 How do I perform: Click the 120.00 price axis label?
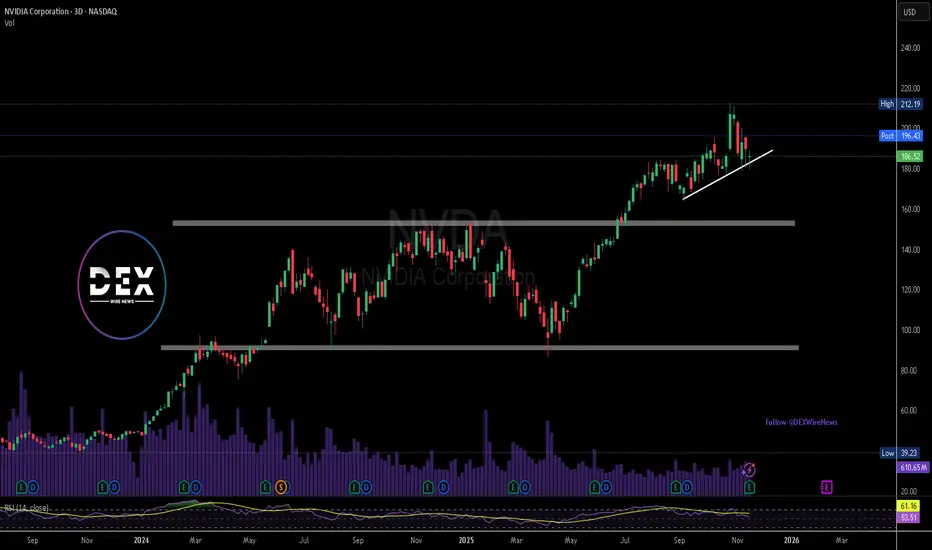click(x=910, y=290)
